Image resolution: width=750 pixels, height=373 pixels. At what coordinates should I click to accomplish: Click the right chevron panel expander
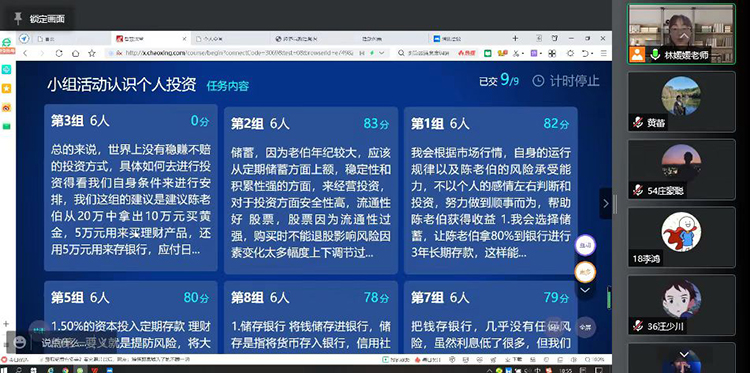(606, 203)
